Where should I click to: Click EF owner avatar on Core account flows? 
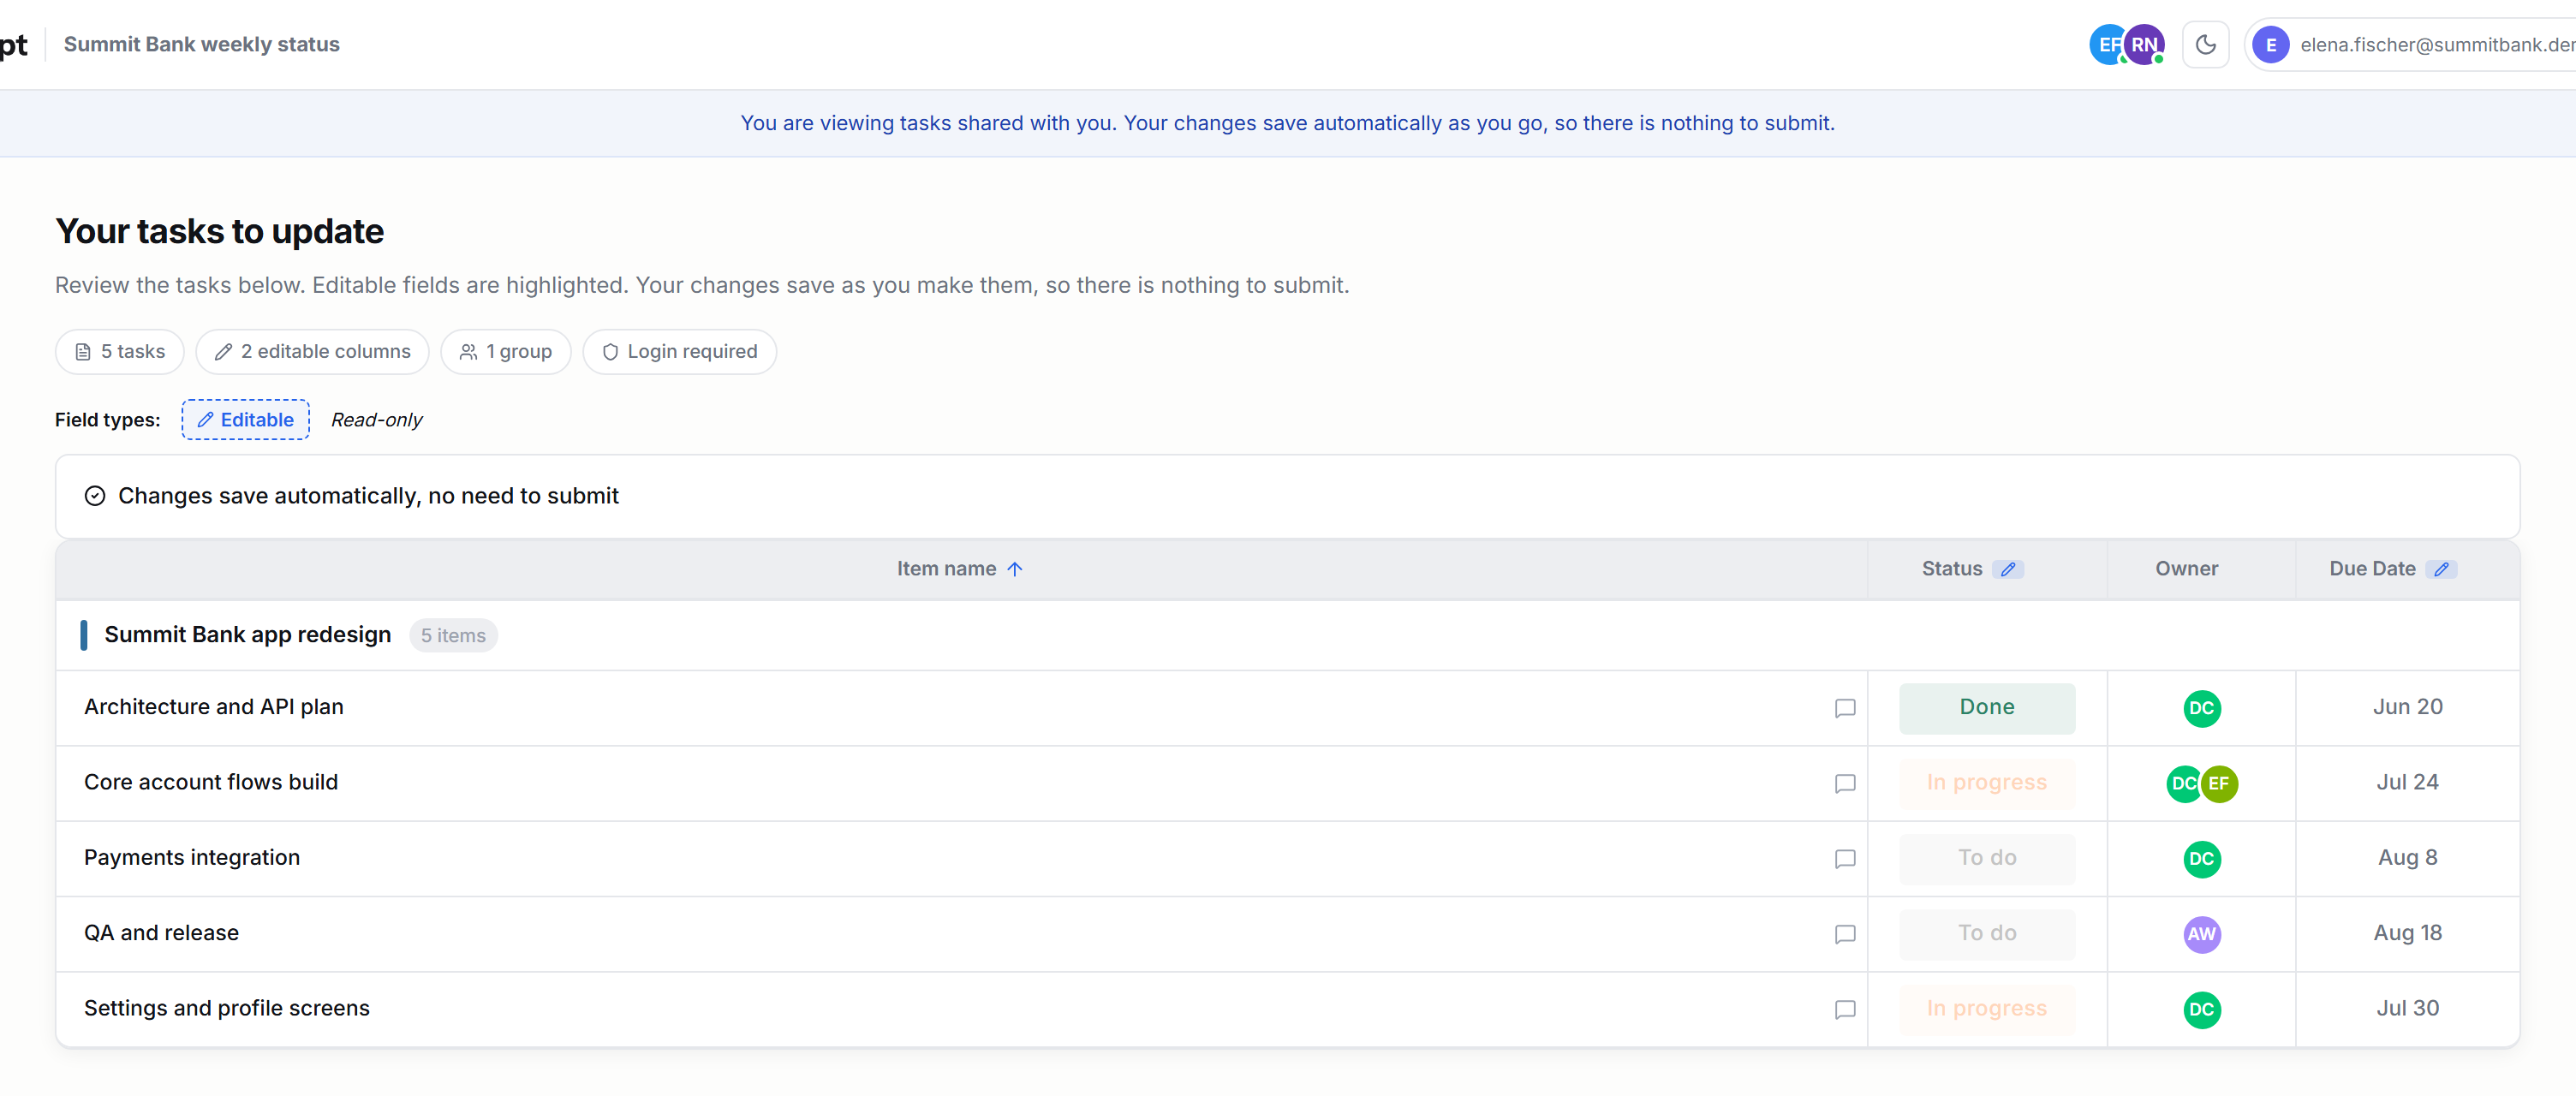click(2219, 783)
